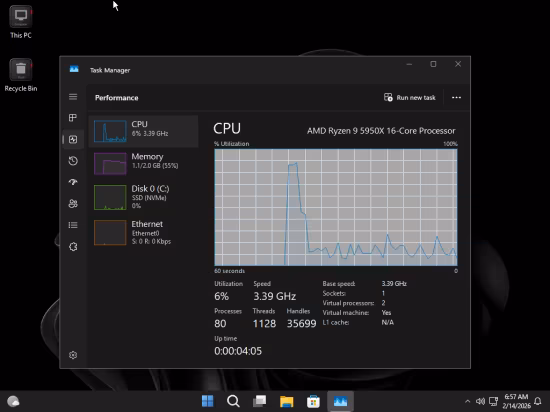
Task: Select the Performance page icon in sidebar
Action: (x=73, y=140)
